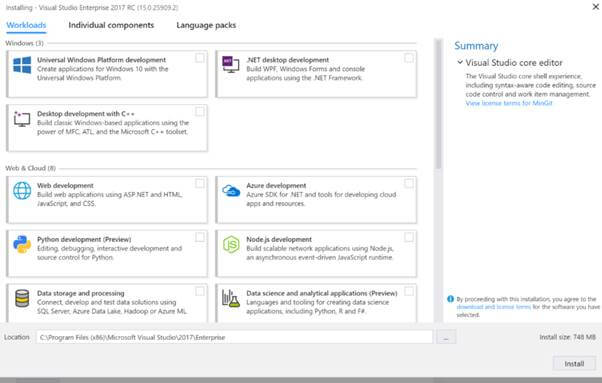Click the .NET desktop development icon
The height and width of the screenshot is (383, 602).
click(x=231, y=64)
